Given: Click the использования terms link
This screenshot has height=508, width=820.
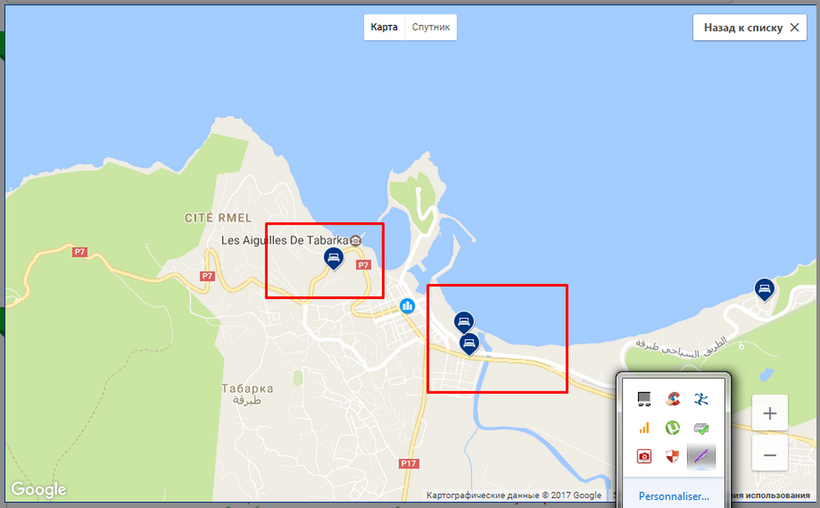Looking at the screenshot, I should point(778,495).
